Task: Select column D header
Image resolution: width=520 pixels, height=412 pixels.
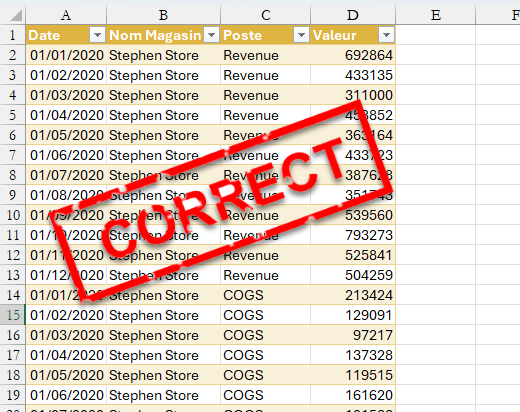Action: [x=353, y=15]
